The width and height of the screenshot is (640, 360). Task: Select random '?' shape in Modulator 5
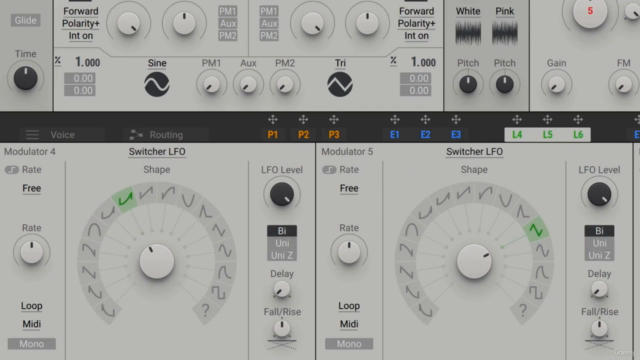(x=523, y=310)
